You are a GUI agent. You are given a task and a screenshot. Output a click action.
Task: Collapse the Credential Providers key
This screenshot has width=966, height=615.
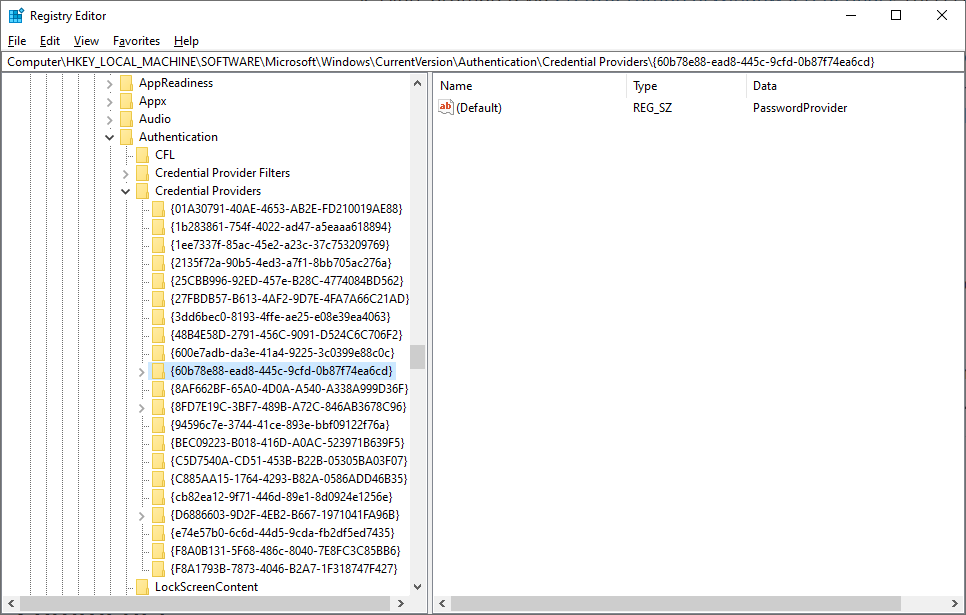125,190
